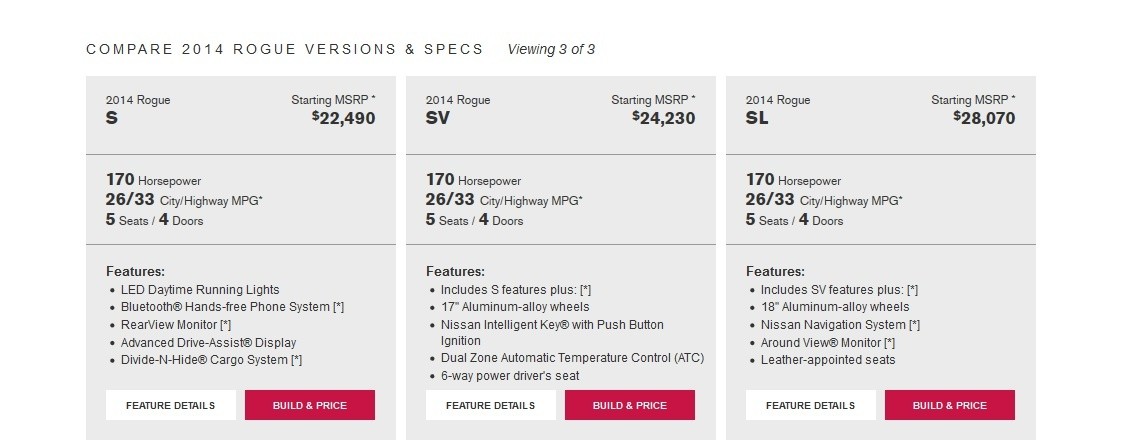1135x441 pixels.
Task: Click Feature Details for Rogue S
Action: point(171,406)
